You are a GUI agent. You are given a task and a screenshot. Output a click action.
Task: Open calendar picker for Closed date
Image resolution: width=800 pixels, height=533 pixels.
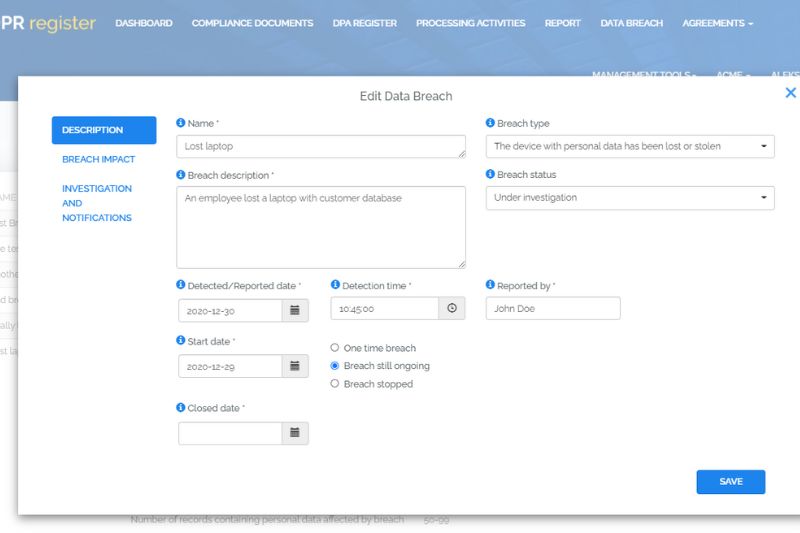295,433
